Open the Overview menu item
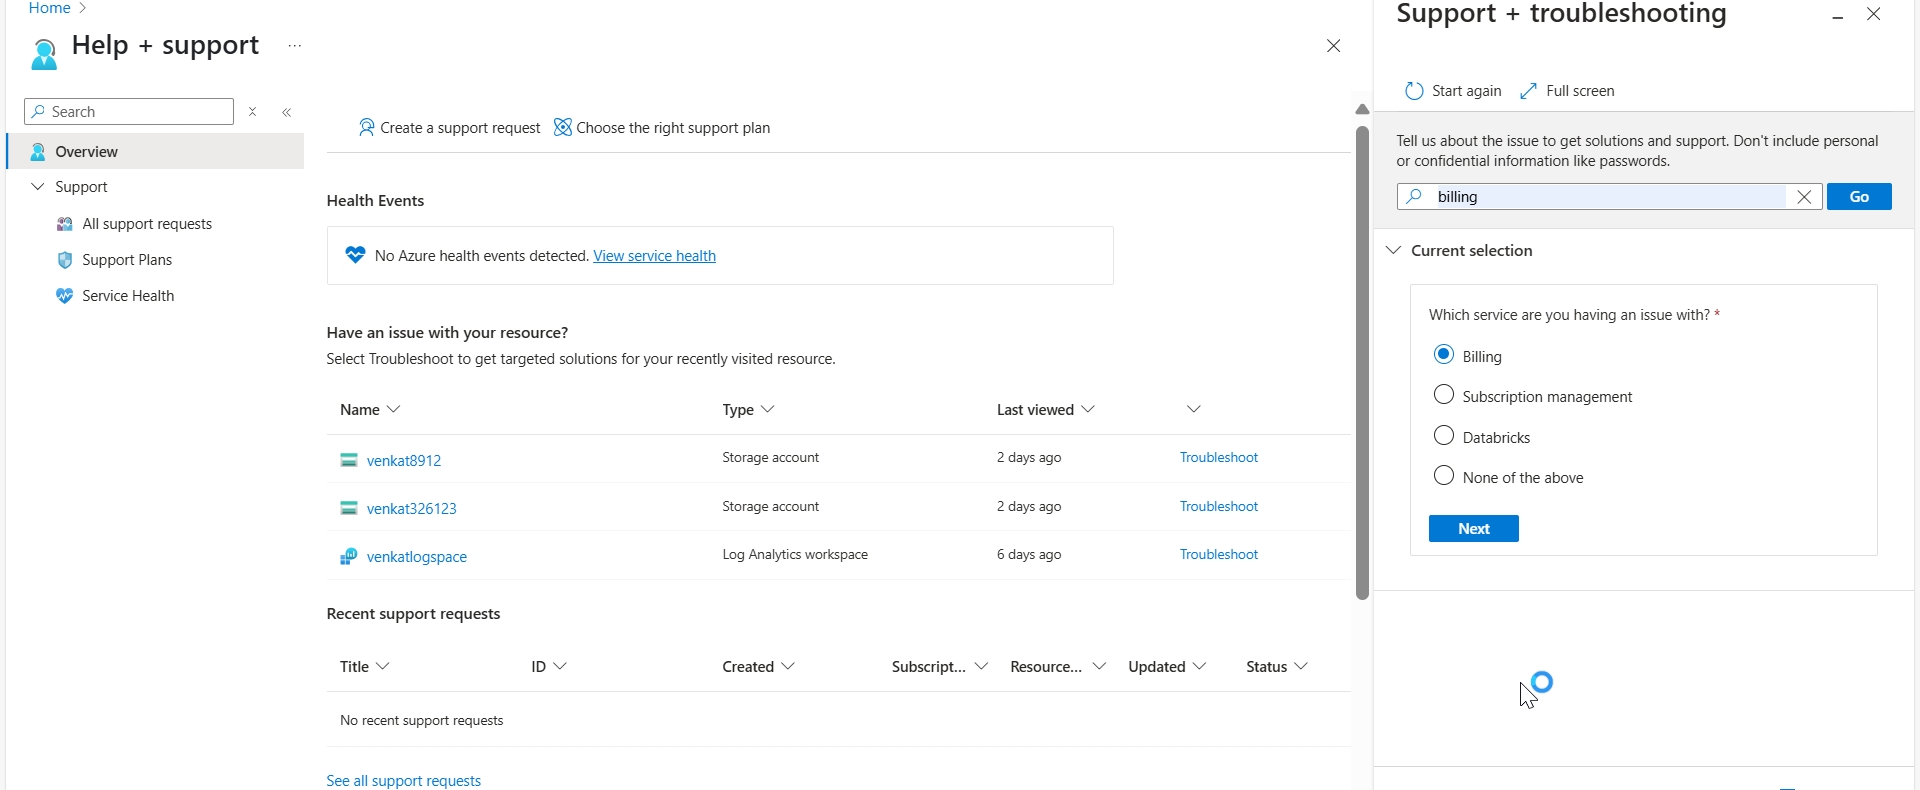 [155, 152]
